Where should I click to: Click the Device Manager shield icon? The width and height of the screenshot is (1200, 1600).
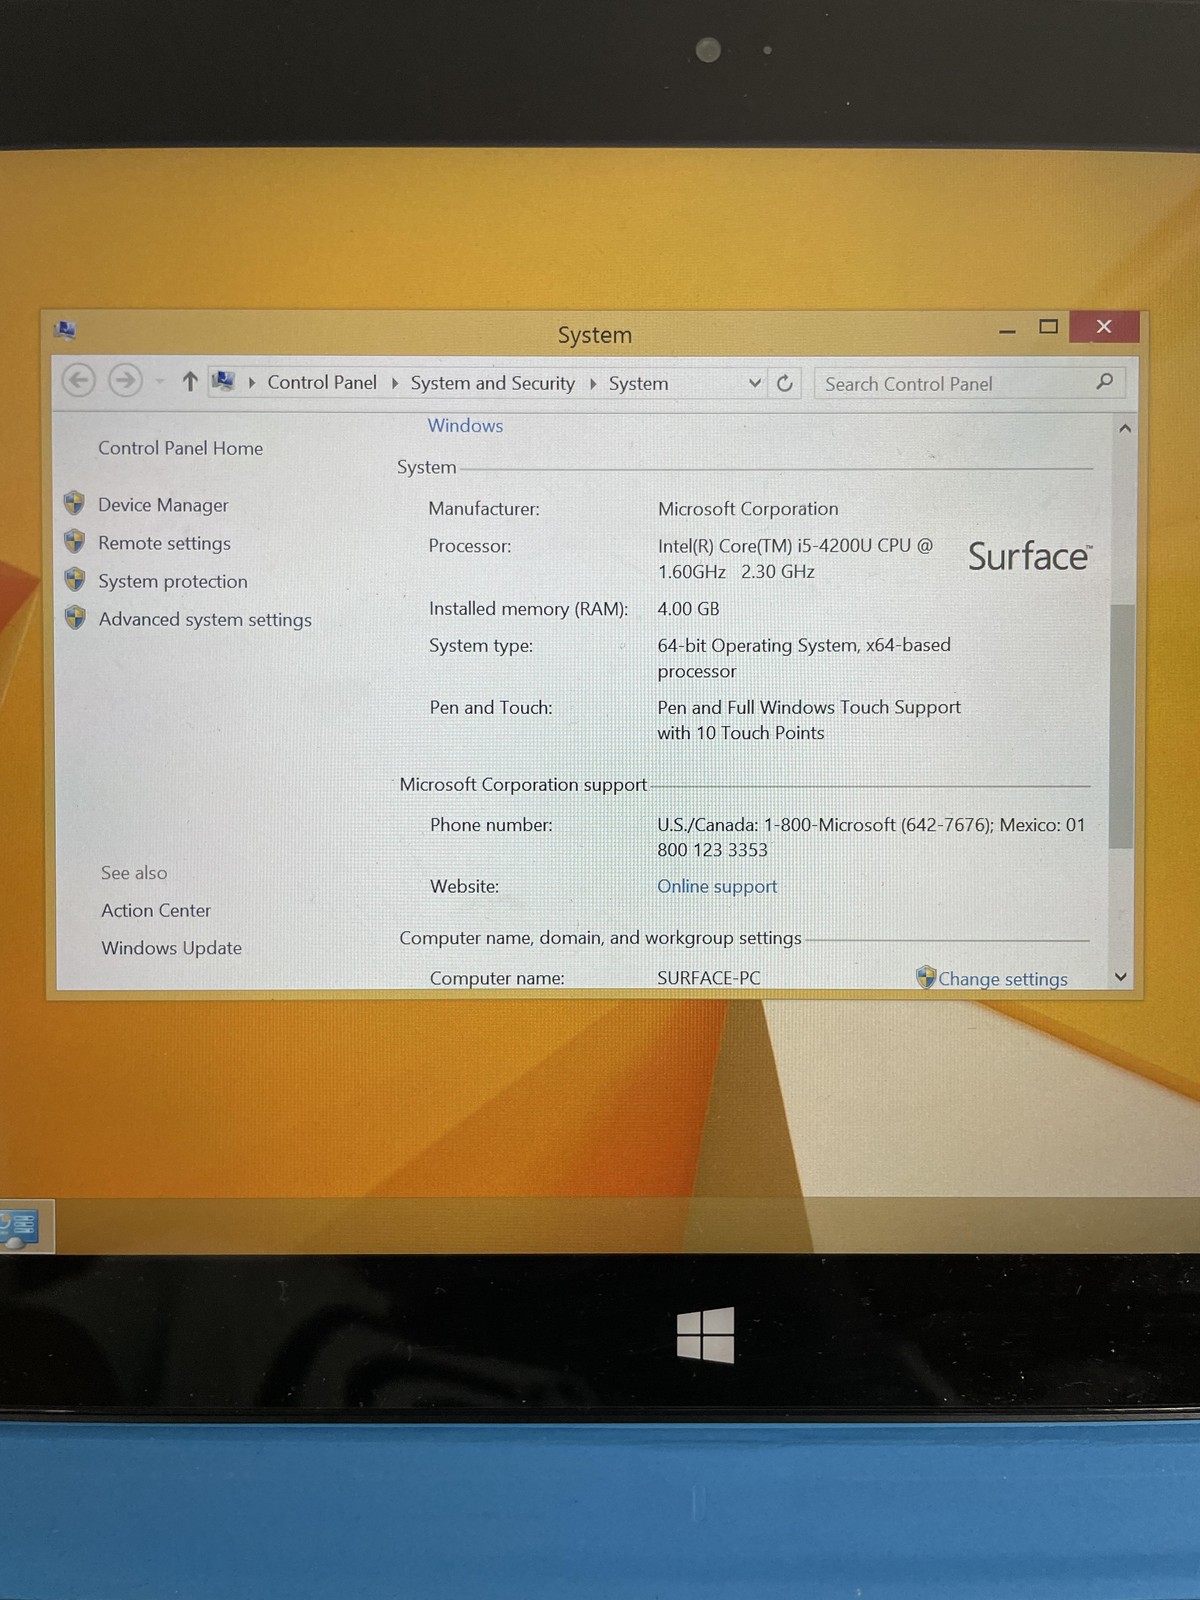click(74, 503)
